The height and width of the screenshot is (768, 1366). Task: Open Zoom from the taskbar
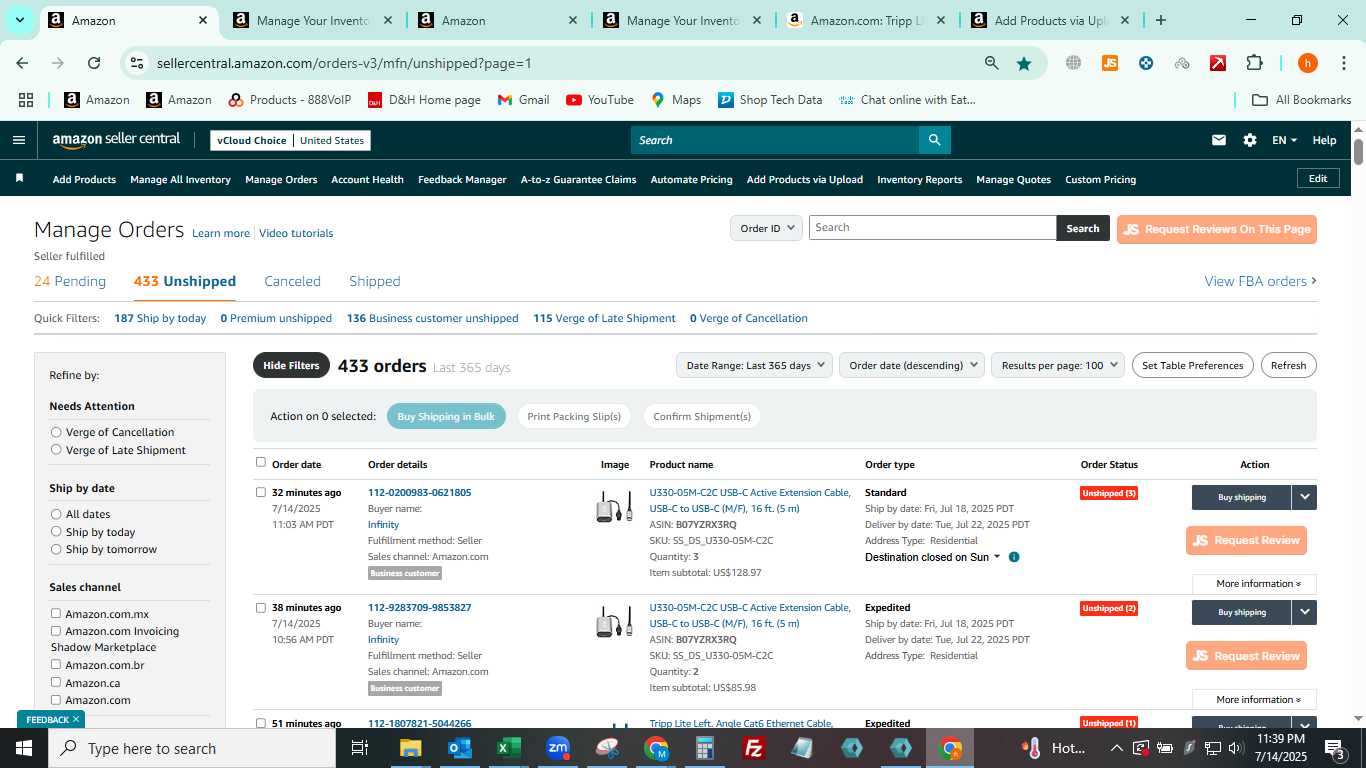coord(558,748)
